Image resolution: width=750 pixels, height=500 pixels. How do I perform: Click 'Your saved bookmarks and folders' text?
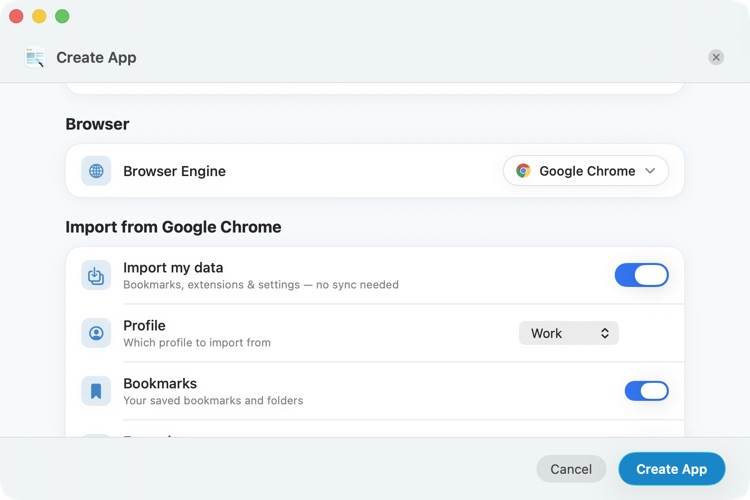click(213, 400)
